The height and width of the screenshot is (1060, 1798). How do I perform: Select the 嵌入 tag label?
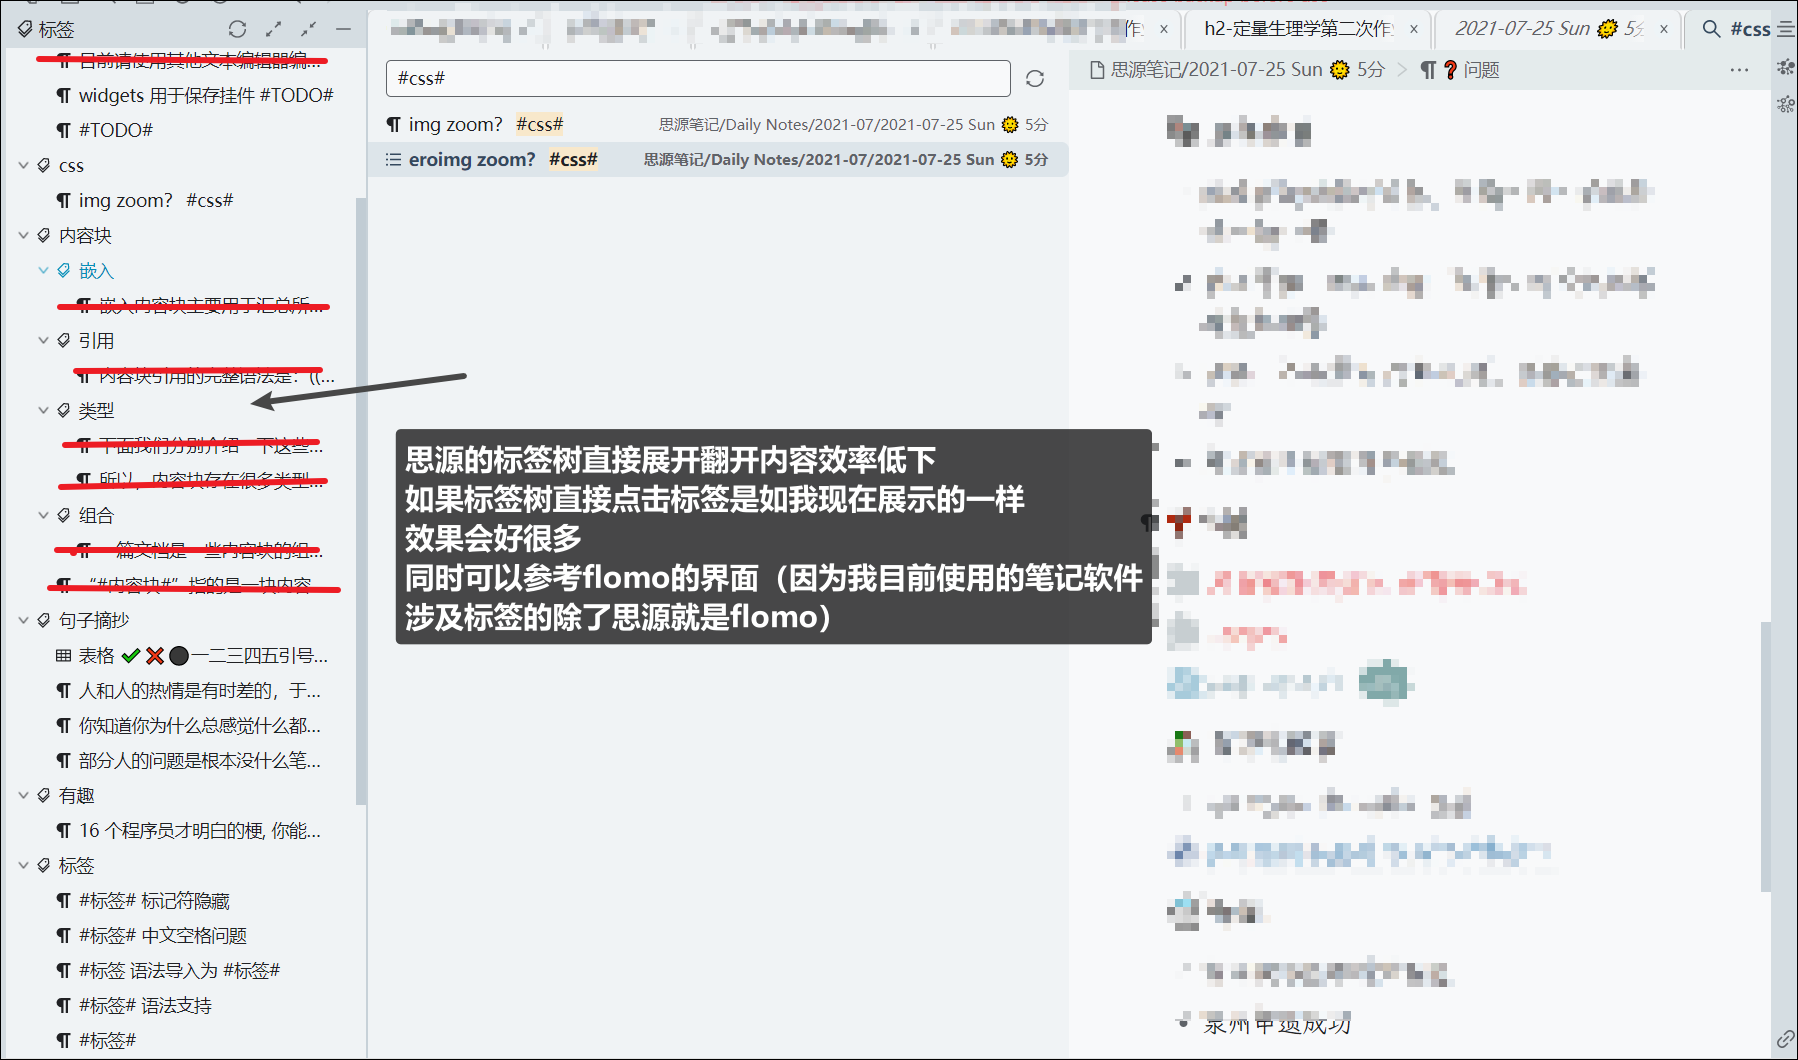(96, 270)
